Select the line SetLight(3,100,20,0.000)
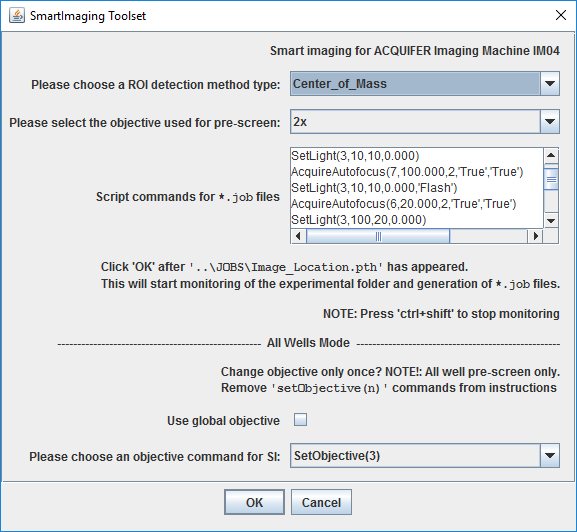The width and height of the screenshot is (577, 532). point(359,220)
